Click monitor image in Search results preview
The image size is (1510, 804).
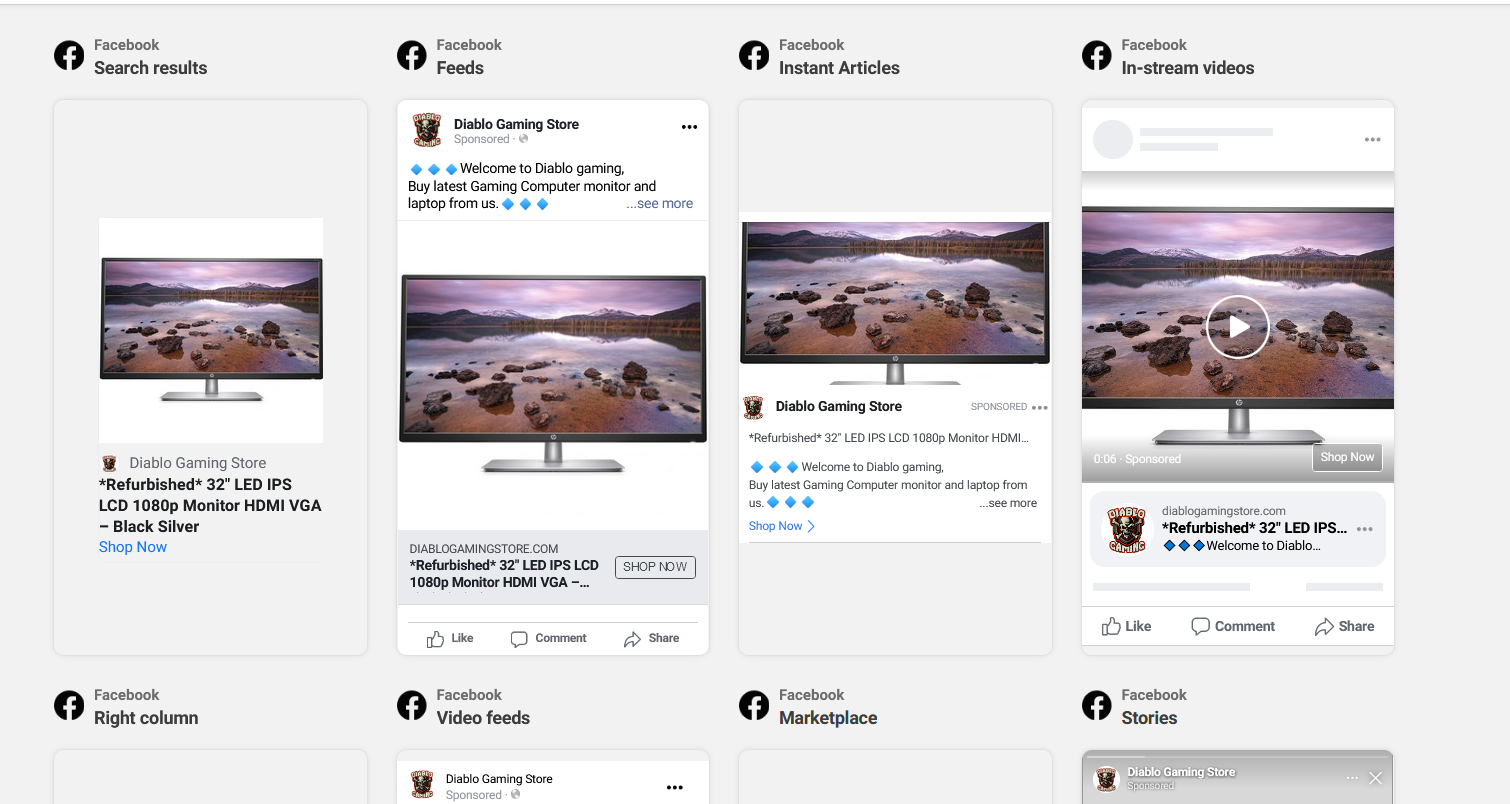tap(211, 330)
